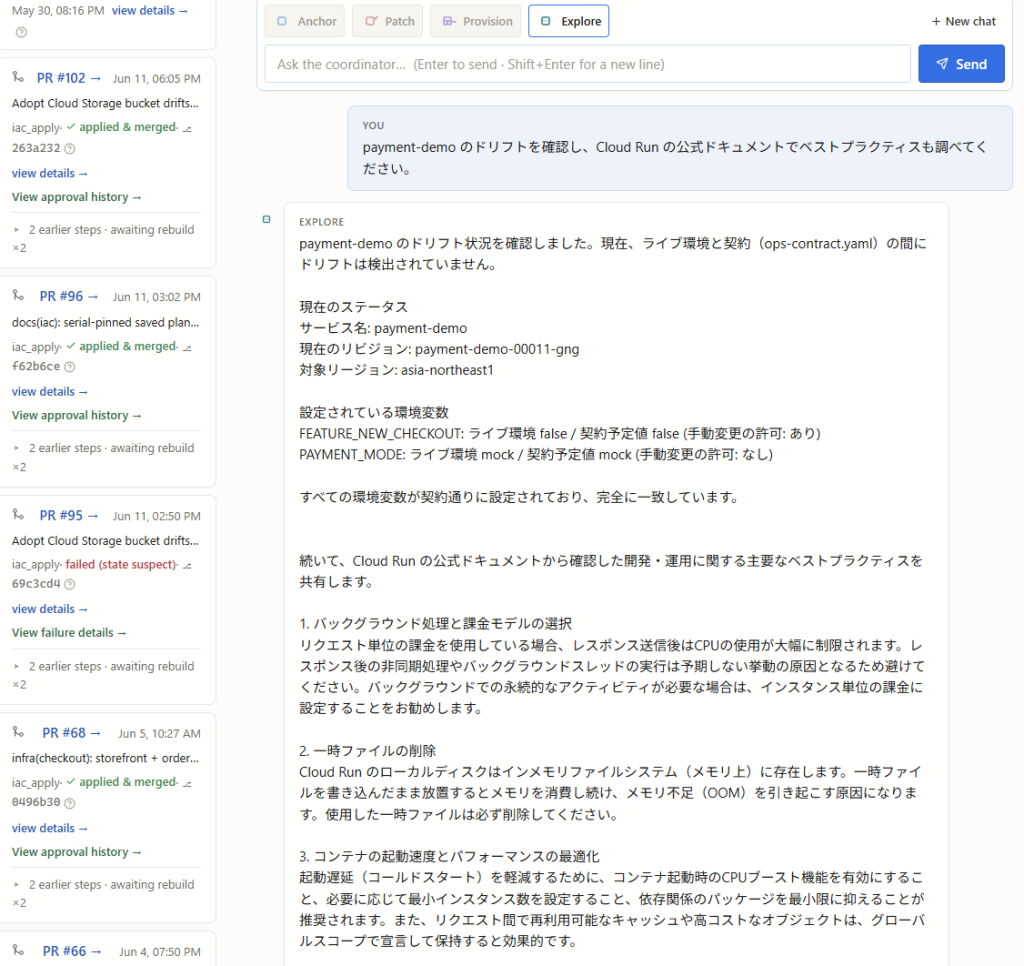The image size is (1024, 966).
Task: Click the small icon after PR #96 applied & merged
Action: (x=187, y=347)
